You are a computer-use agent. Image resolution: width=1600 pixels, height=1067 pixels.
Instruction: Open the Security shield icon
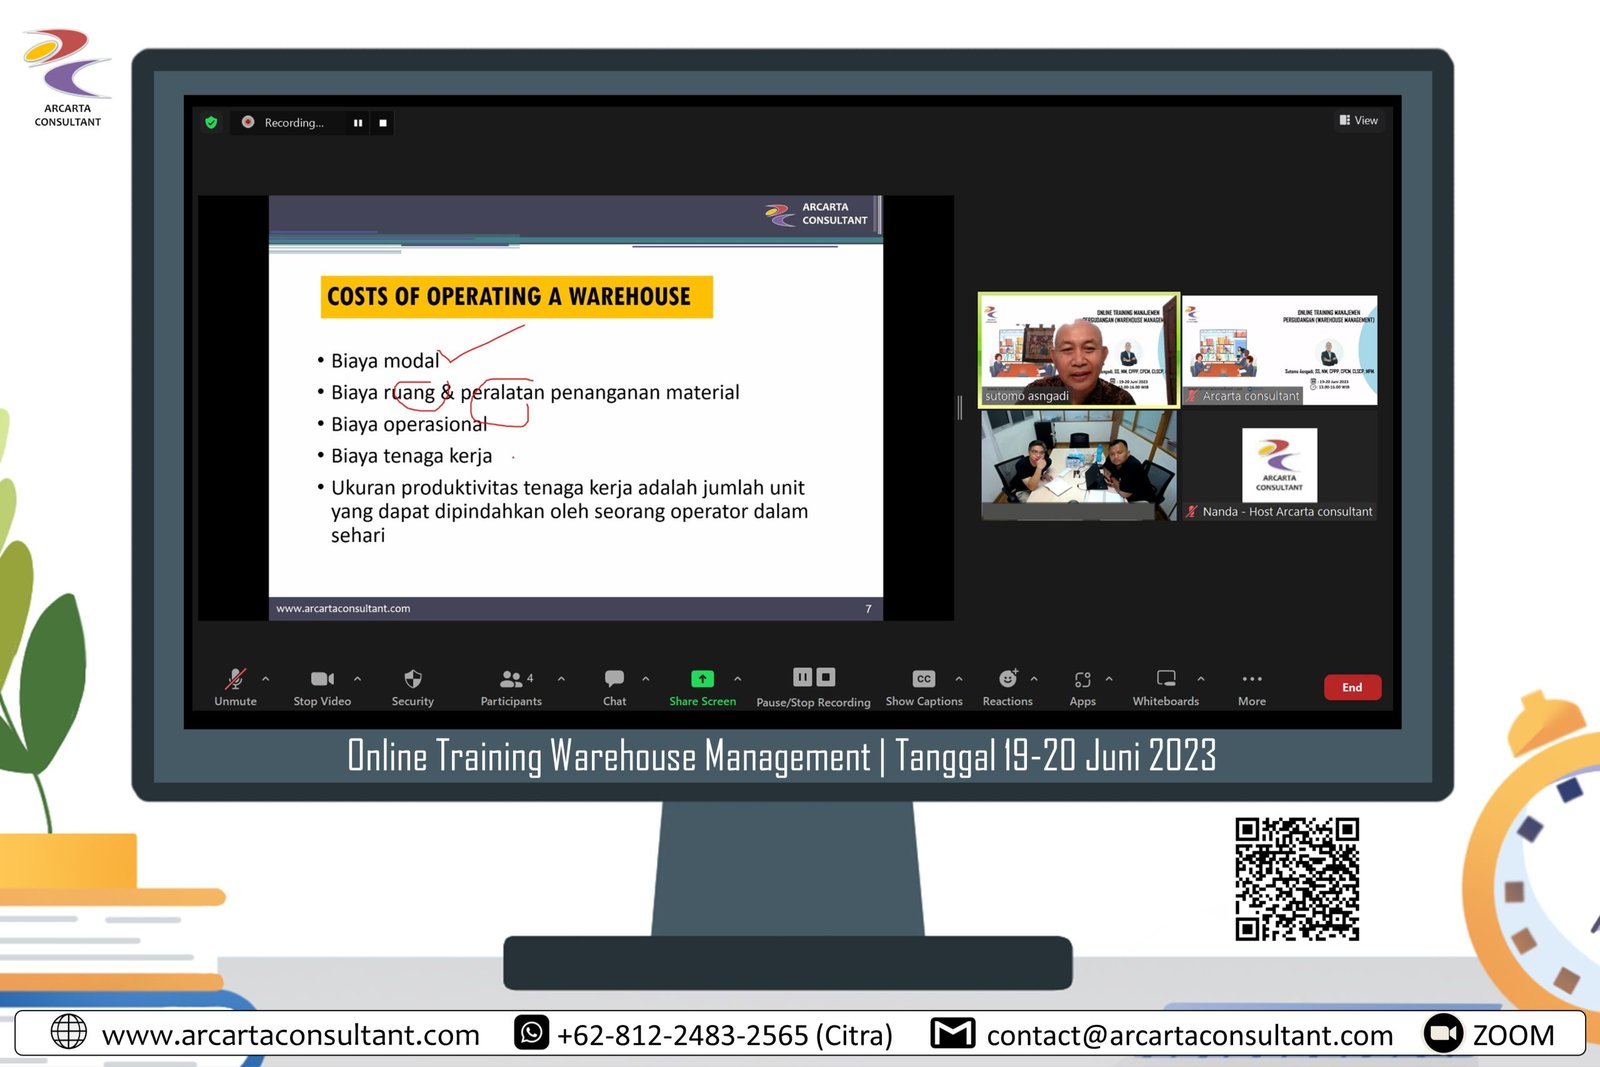[x=413, y=680]
